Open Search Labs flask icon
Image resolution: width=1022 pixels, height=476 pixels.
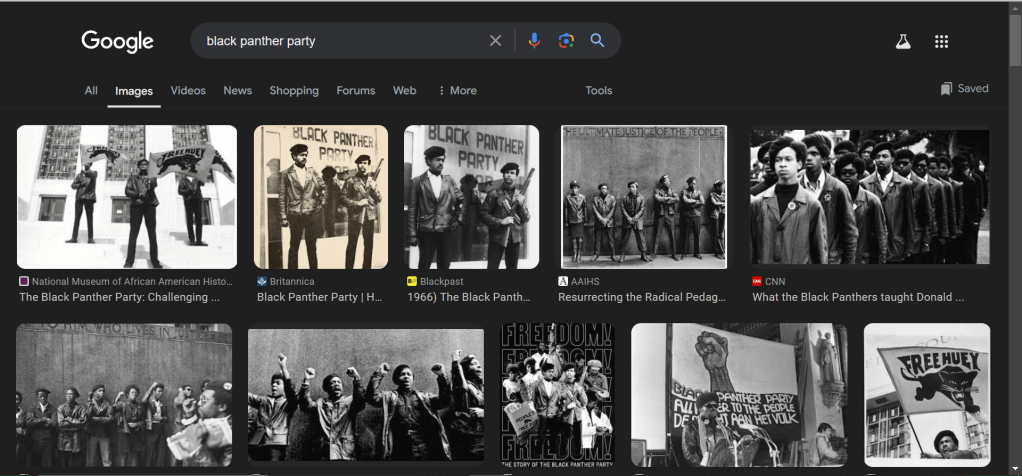click(x=903, y=42)
